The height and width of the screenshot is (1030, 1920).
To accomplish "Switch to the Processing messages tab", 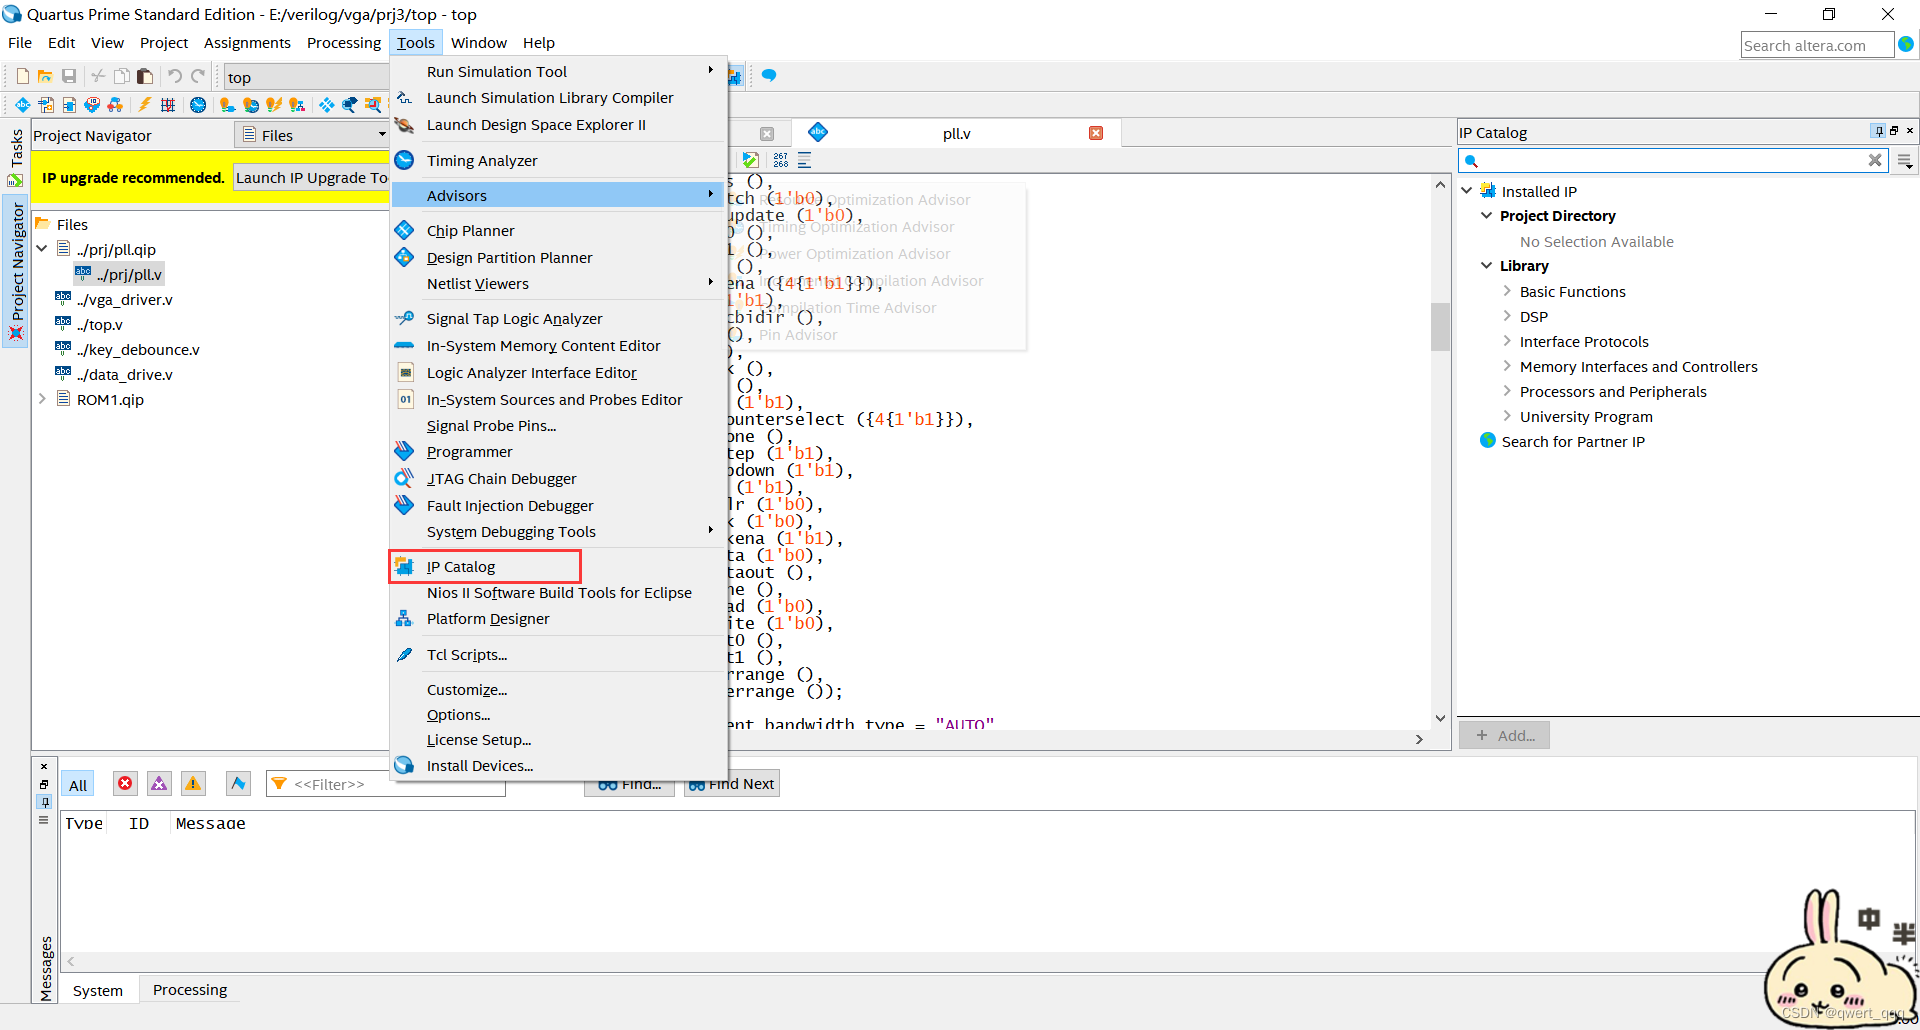I will click(x=190, y=990).
